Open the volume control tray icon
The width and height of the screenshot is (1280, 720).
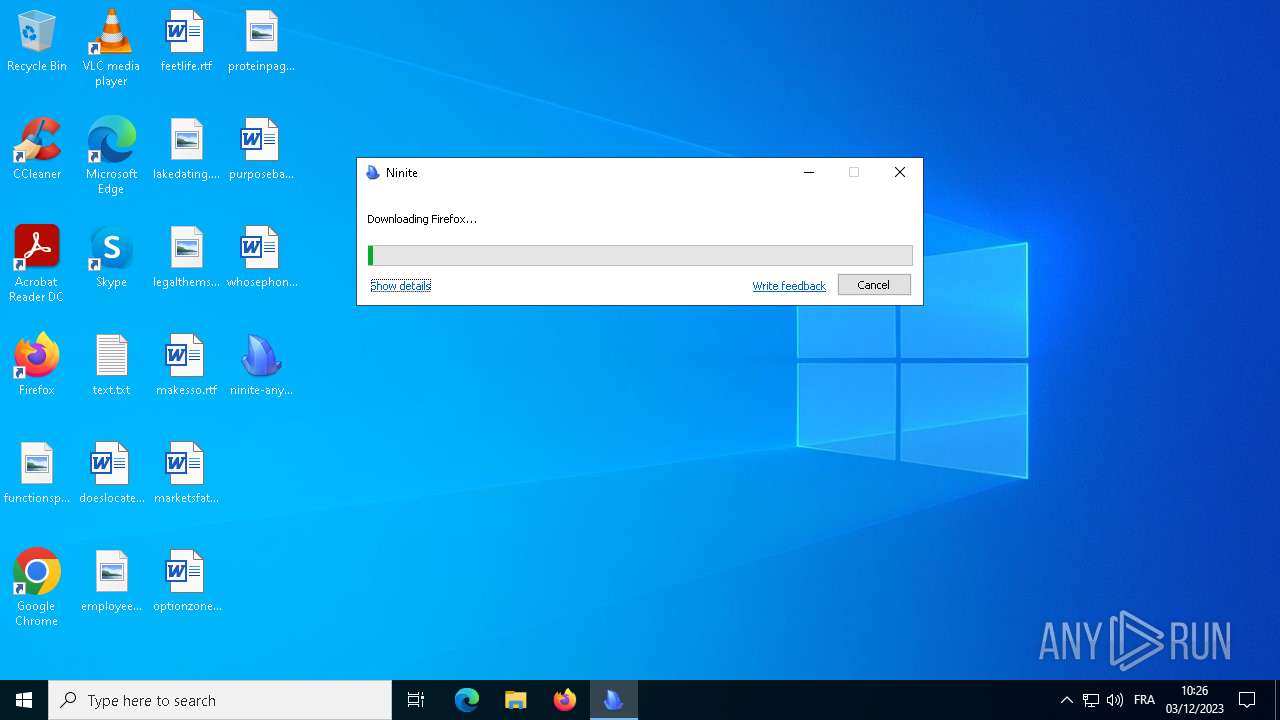click(1115, 700)
